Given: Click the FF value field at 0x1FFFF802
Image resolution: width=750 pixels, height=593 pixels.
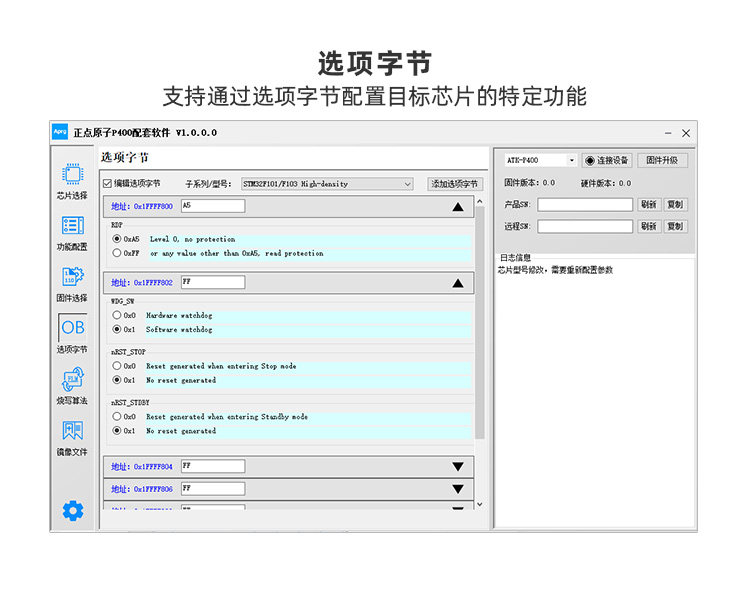Looking at the screenshot, I should coord(213,283).
